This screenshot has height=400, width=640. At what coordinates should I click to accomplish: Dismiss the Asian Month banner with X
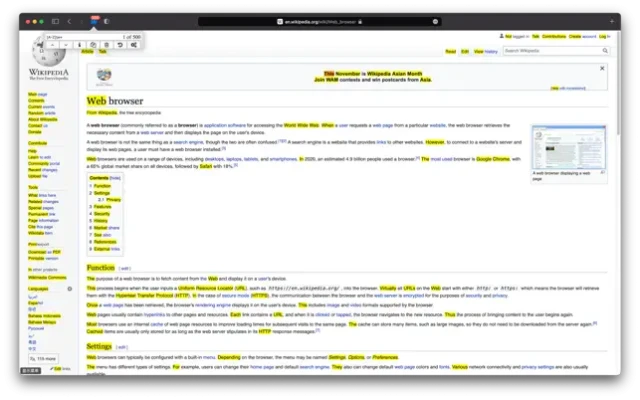[602, 69]
